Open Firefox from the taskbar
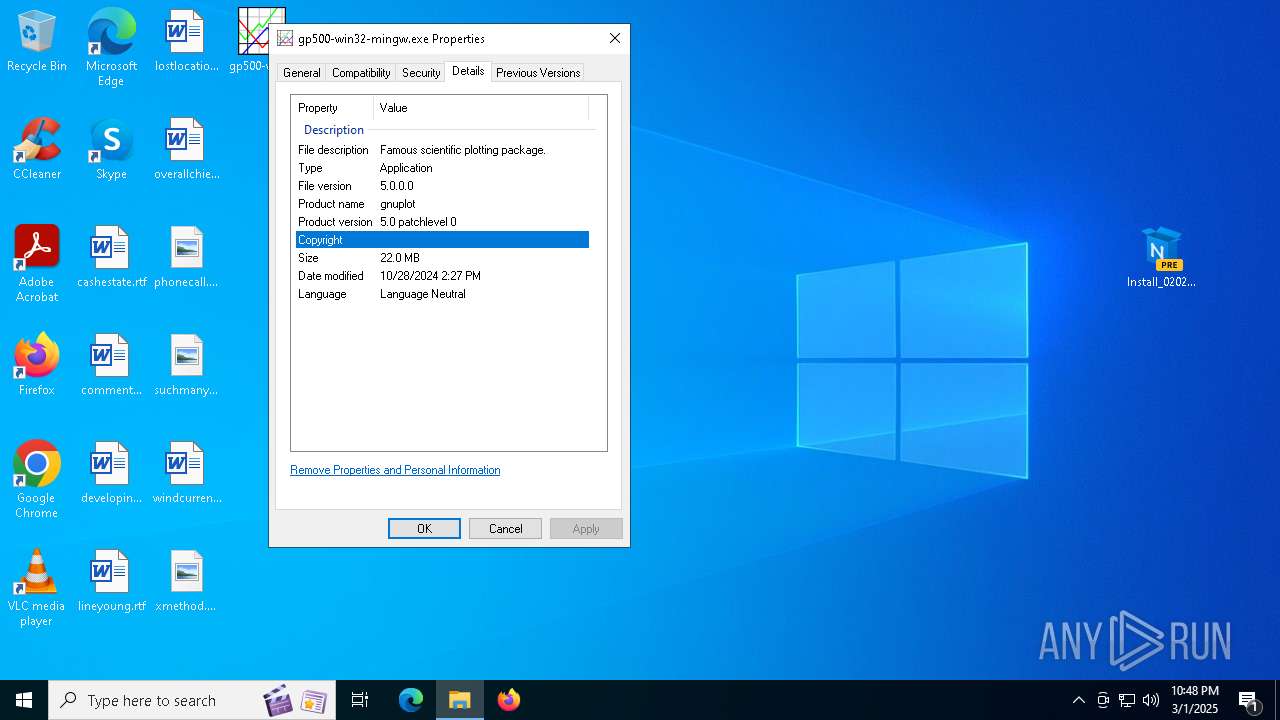This screenshot has height=720, width=1280. 509,700
